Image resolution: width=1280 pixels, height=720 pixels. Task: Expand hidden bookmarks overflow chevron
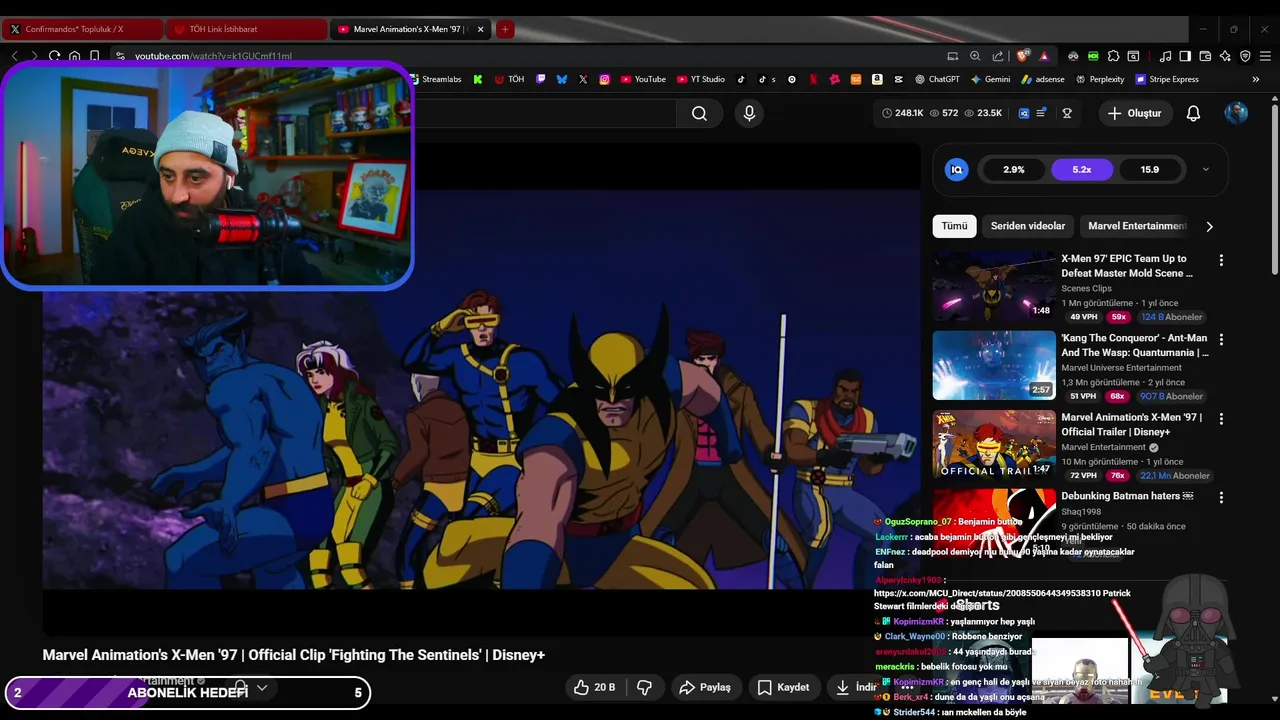1256,79
